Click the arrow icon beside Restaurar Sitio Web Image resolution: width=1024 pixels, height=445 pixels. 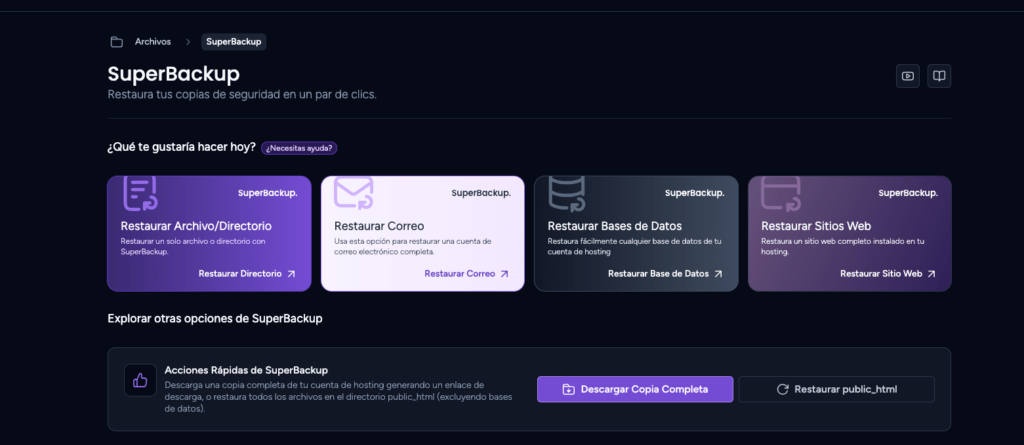[x=931, y=274]
